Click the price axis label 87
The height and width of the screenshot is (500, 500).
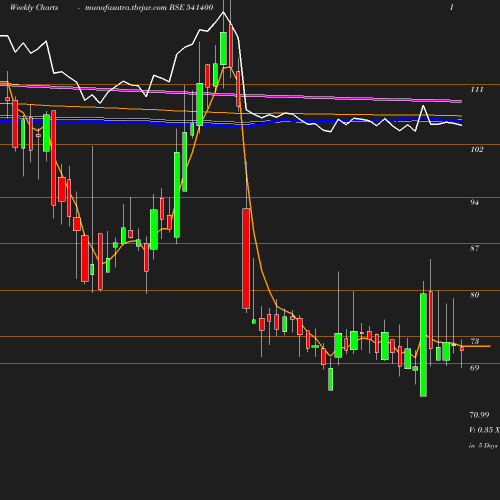point(475,248)
